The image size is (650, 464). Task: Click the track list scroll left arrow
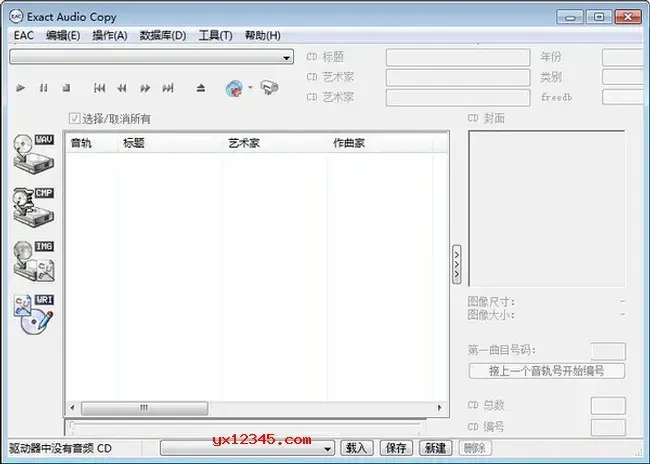click(x=73, y=408)
